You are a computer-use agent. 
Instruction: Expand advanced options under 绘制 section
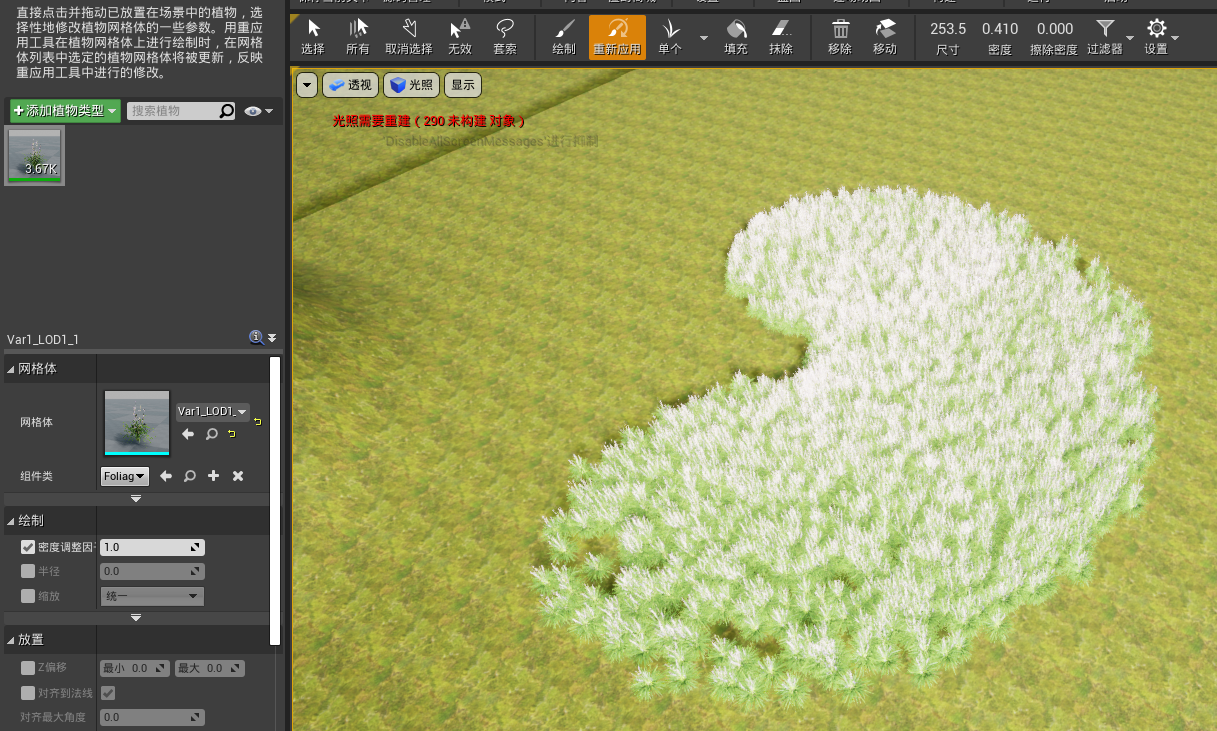coord(136,617)
